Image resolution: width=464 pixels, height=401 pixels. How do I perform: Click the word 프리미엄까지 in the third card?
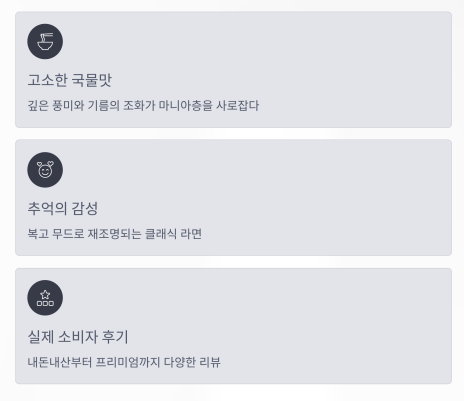click(x=128, y=362)
